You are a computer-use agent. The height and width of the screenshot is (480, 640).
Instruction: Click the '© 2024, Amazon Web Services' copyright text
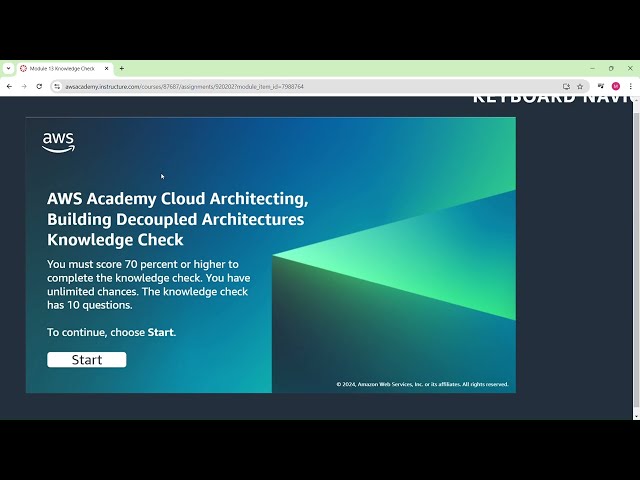tap(422, 384)
